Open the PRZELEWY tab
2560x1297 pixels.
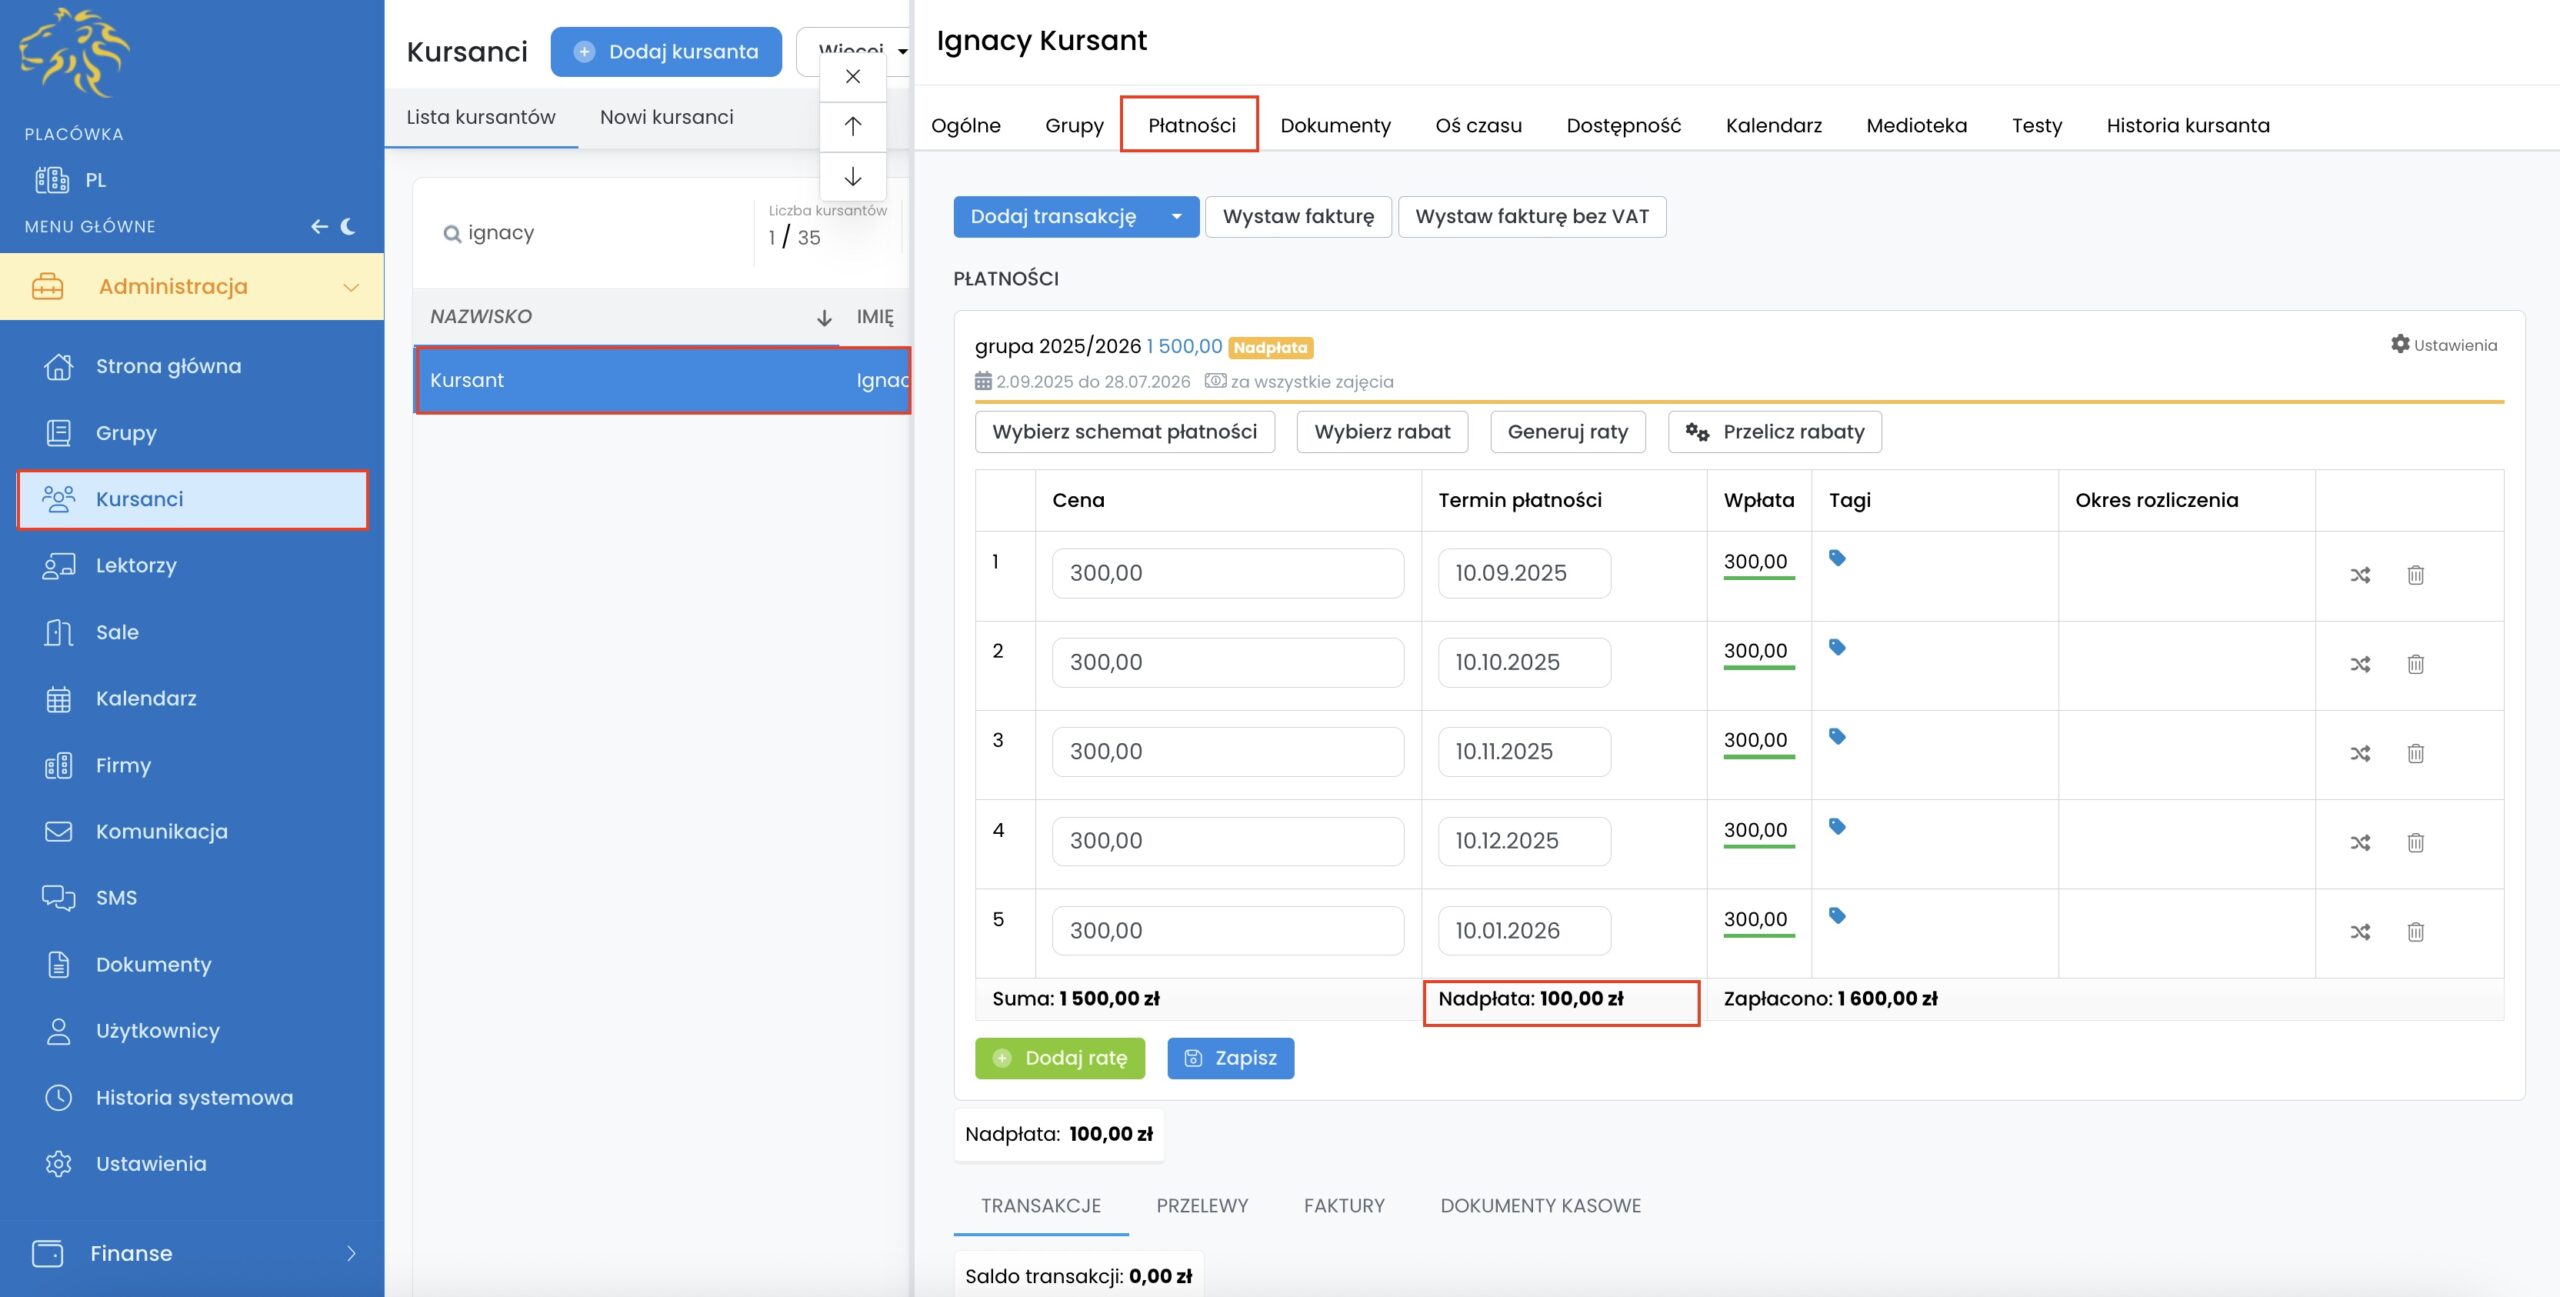click(1202, 1205)
